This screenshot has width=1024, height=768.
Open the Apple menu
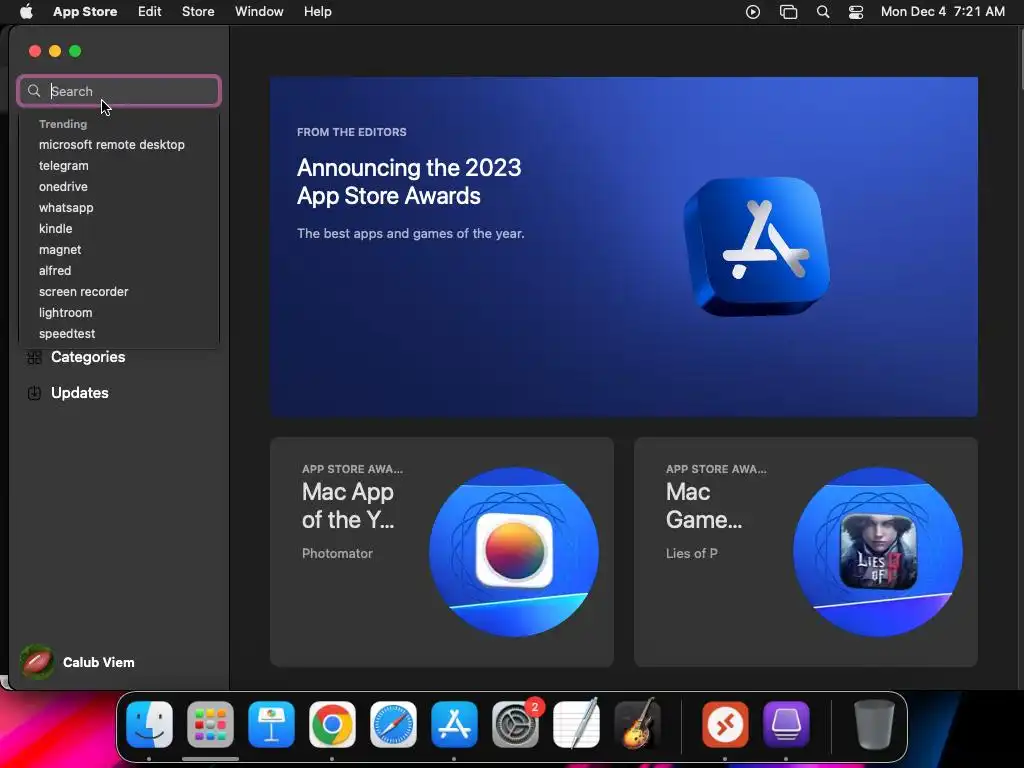(26, 11)
